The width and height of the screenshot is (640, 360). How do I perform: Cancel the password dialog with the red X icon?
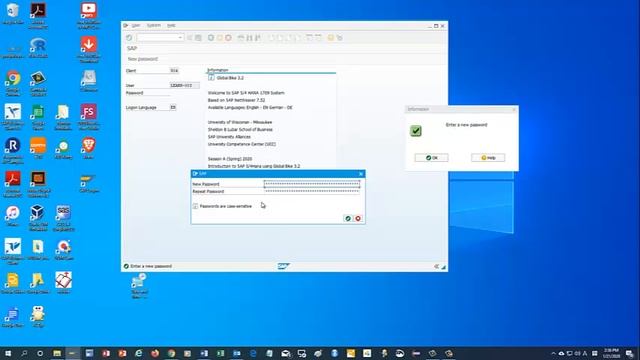pyautogui.click(x=358, y=218)
